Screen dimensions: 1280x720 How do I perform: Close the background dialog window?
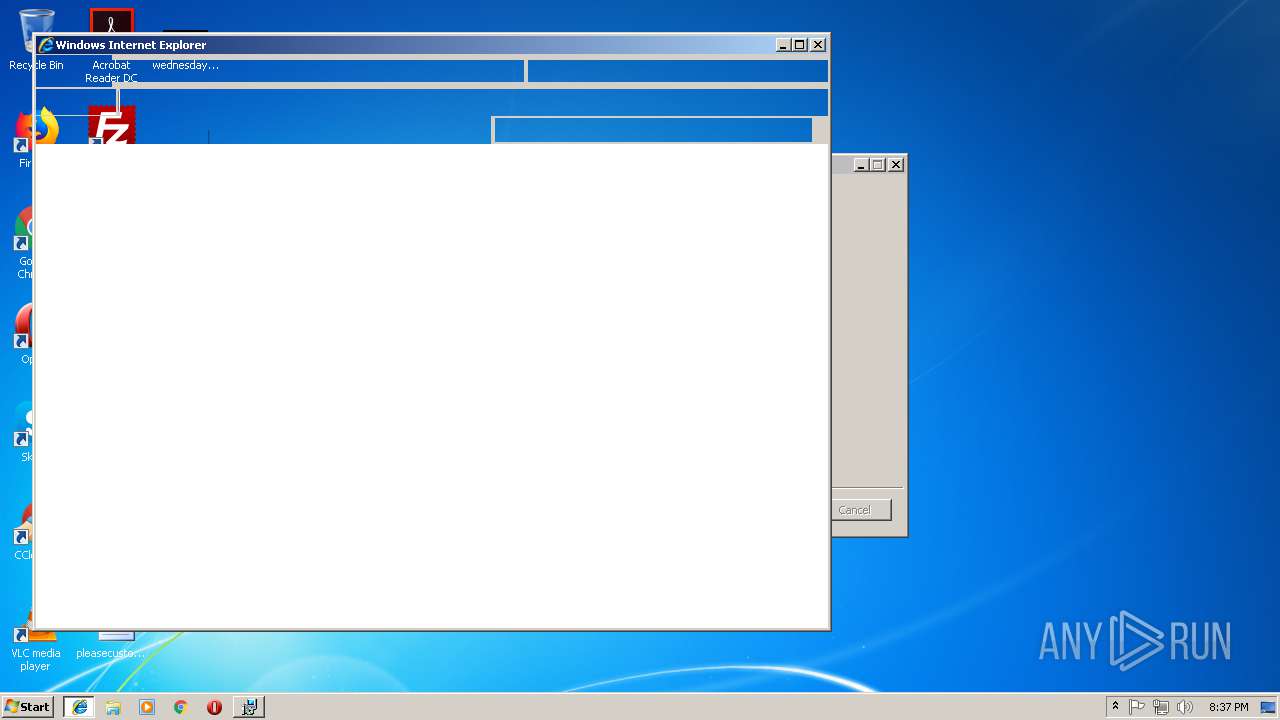pyautogui.click(x=896, y=165)
